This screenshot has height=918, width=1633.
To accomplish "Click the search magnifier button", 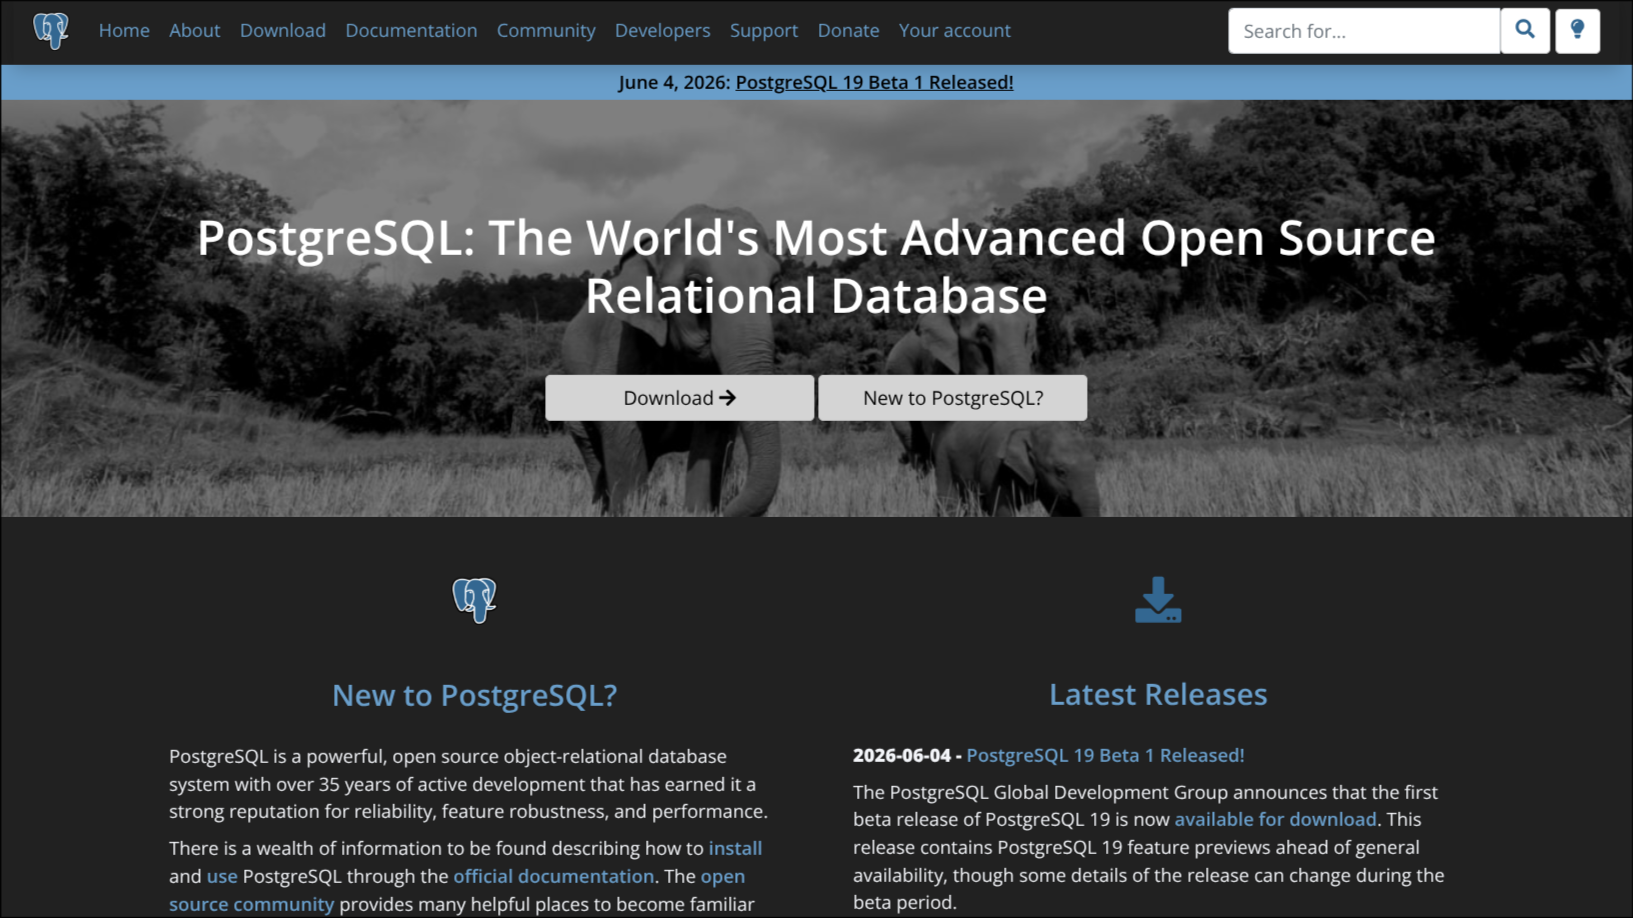I will coord(1525,30).
